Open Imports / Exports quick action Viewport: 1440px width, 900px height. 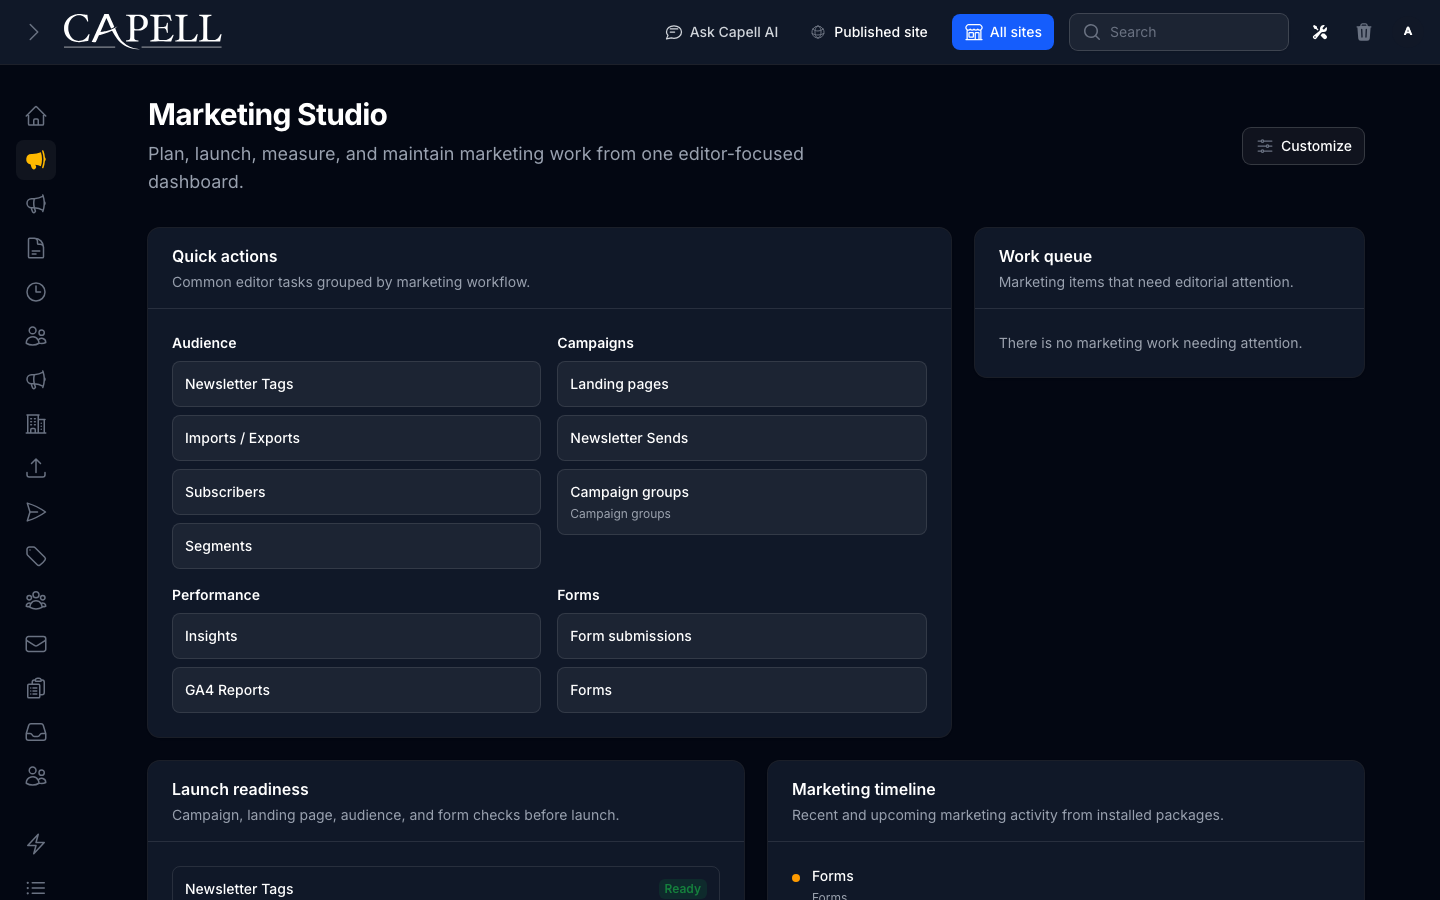pyautogui.click(x=356, y=438)
